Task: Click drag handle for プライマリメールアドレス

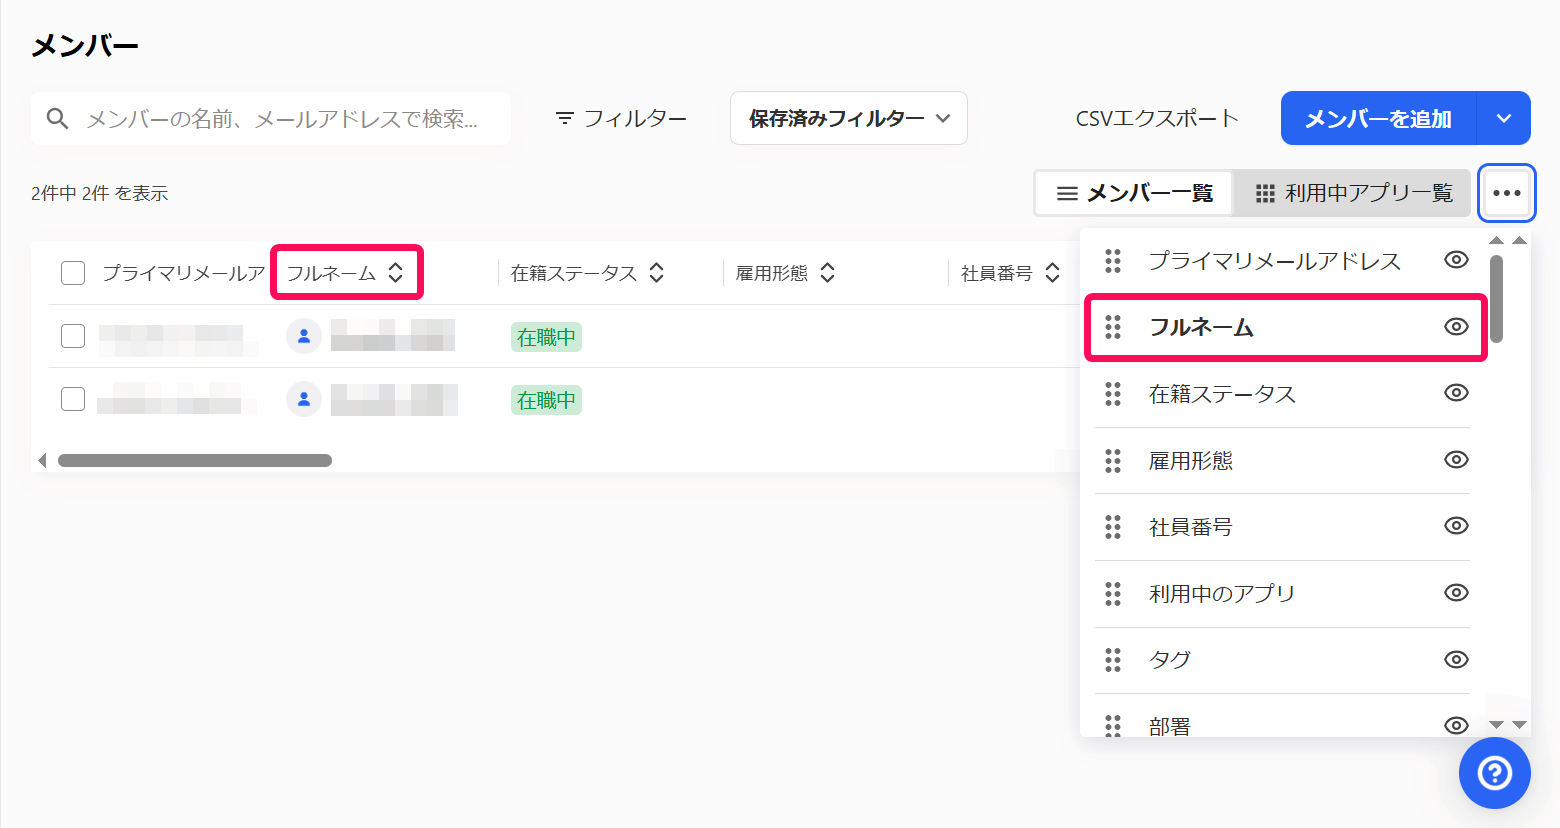Action: (x=1113, y=261)
